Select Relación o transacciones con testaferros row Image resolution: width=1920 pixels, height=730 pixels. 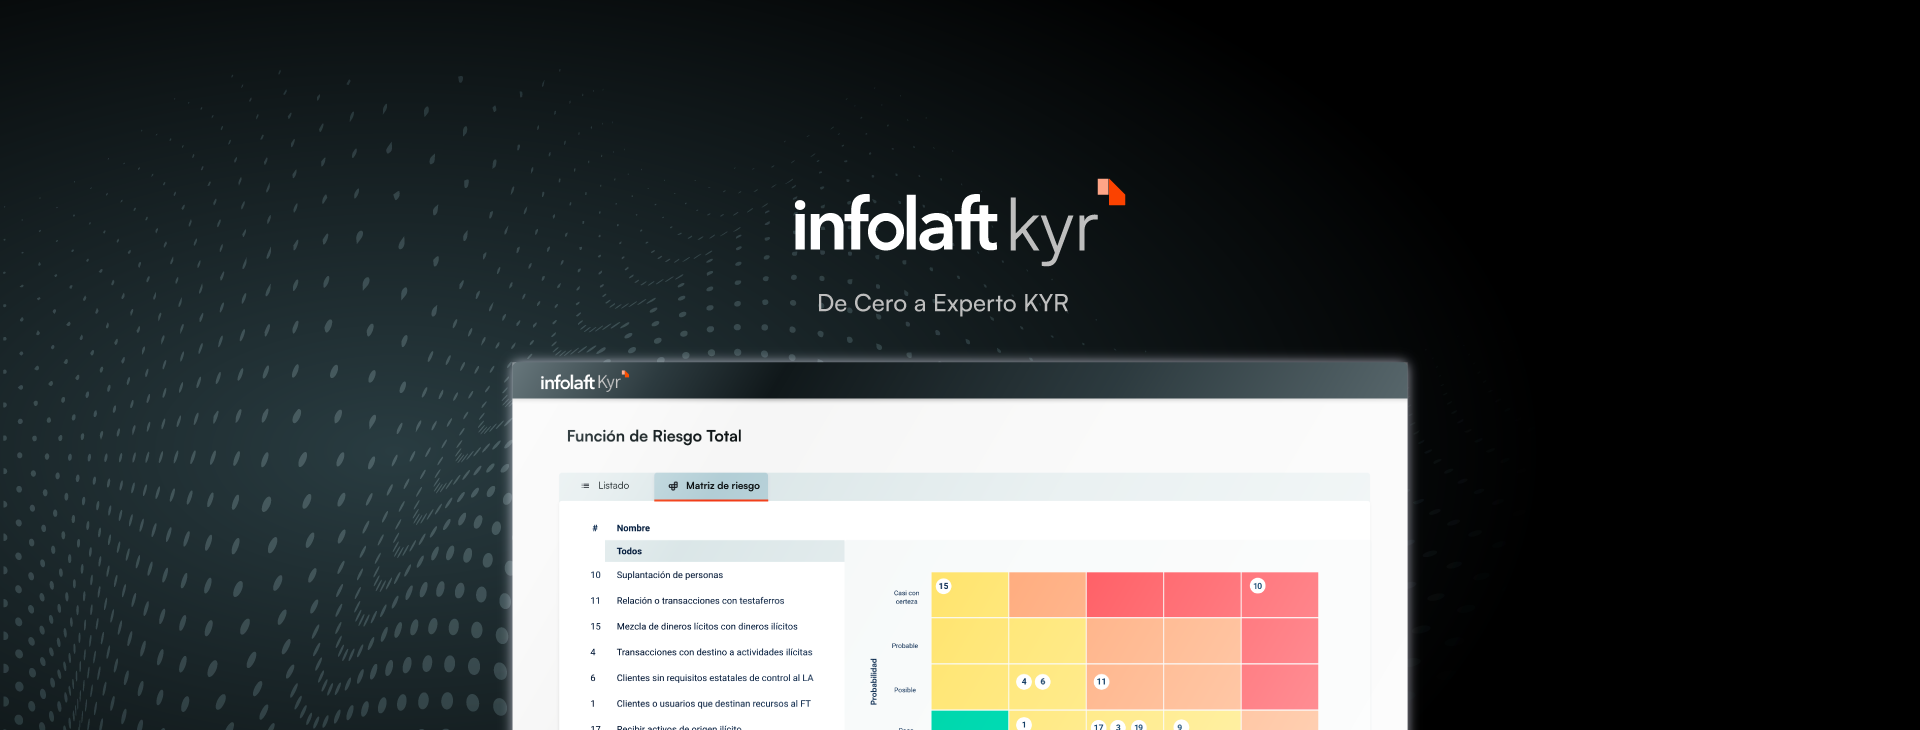click(700, 601)
